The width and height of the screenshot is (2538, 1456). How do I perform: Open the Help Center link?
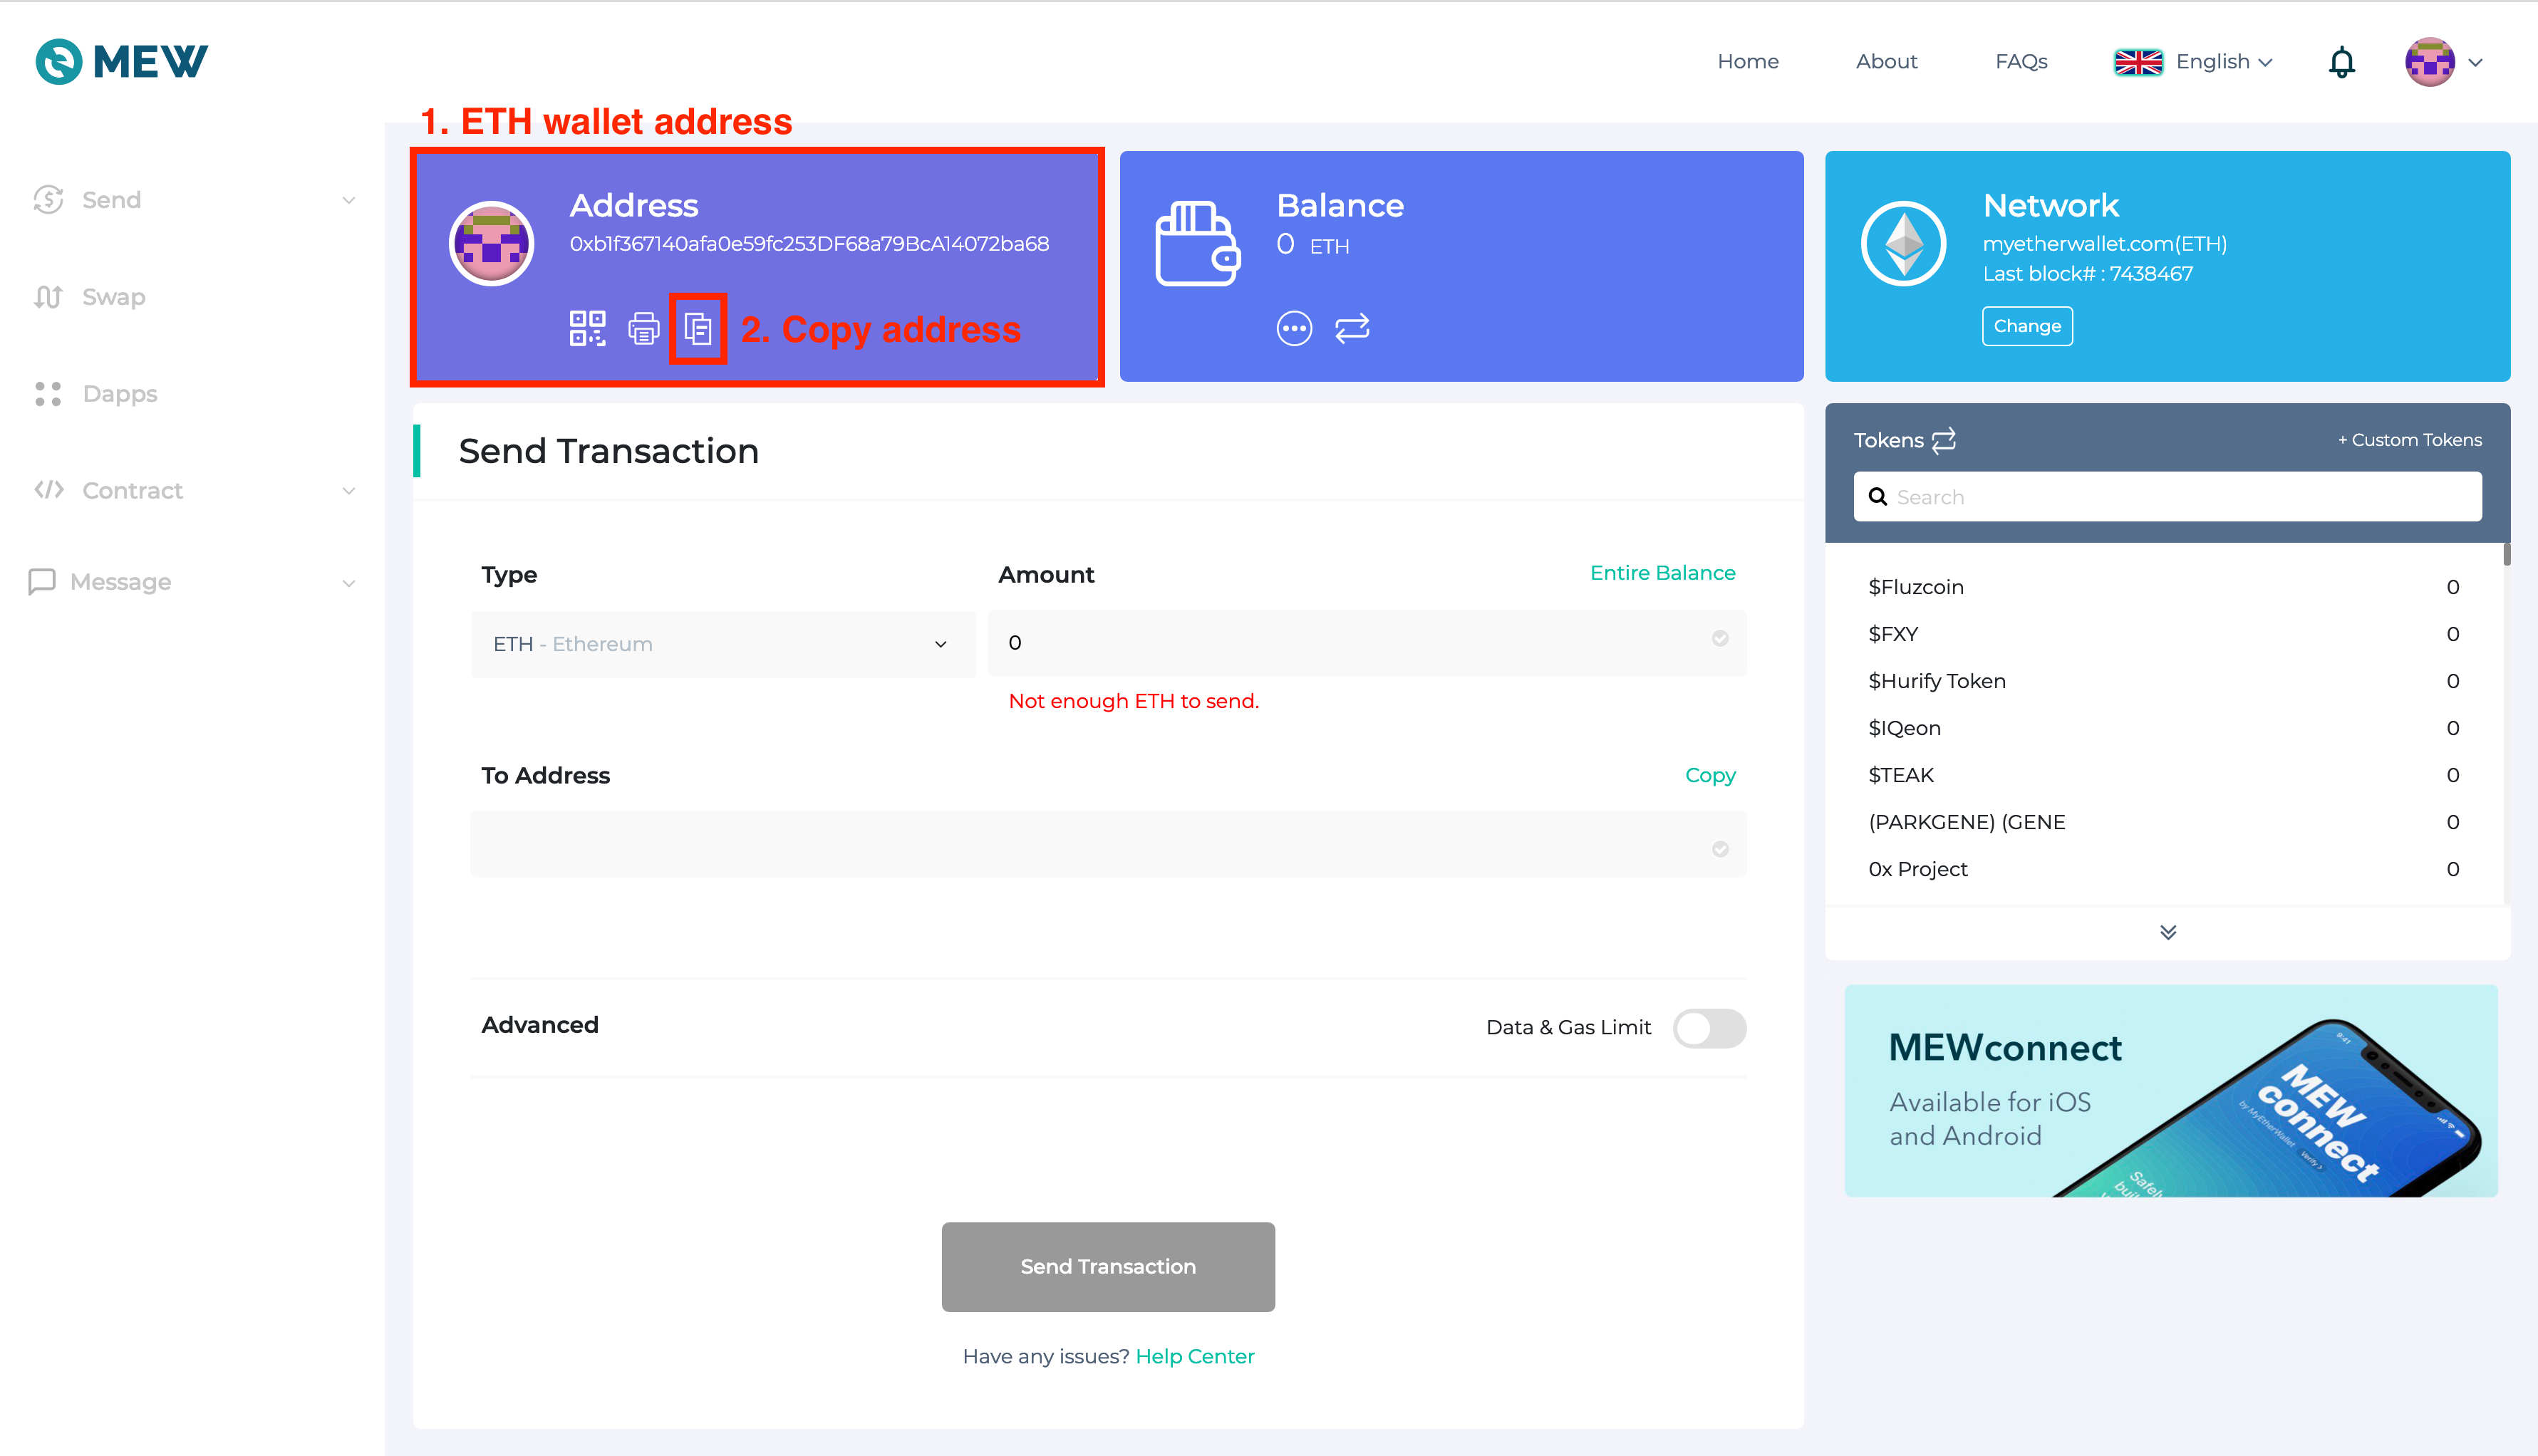[1195, 1356]
